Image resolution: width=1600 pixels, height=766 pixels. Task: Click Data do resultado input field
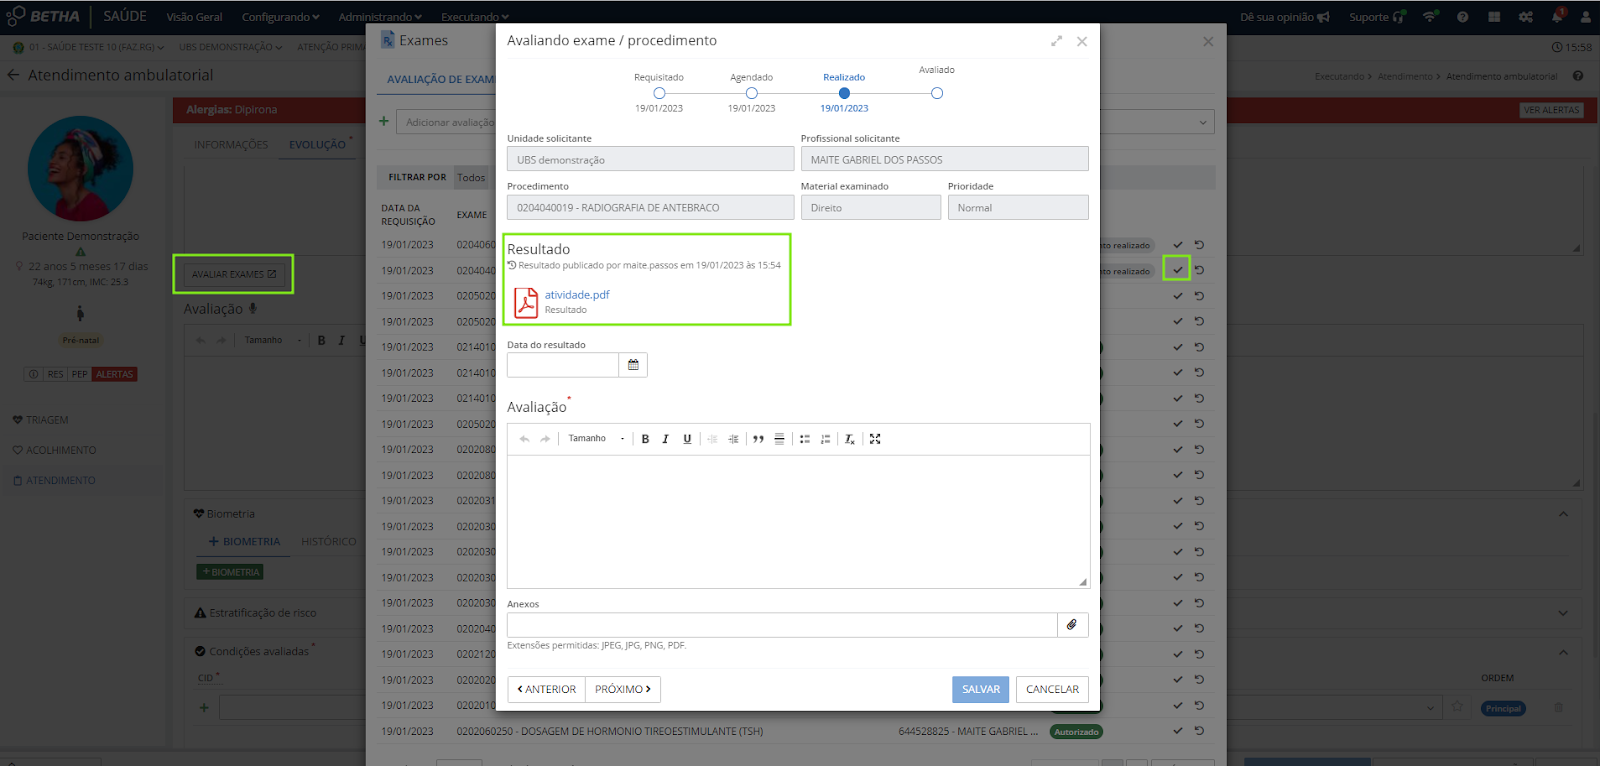click(563, 365)
